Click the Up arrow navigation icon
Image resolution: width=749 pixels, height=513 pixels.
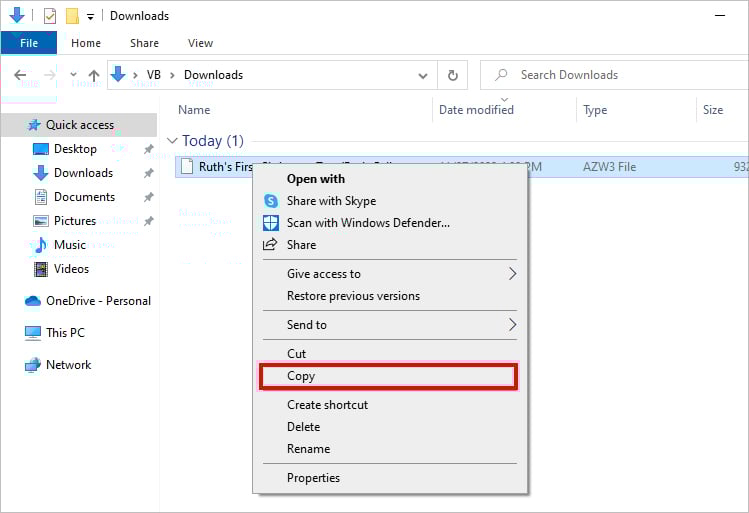pos(94,75)
